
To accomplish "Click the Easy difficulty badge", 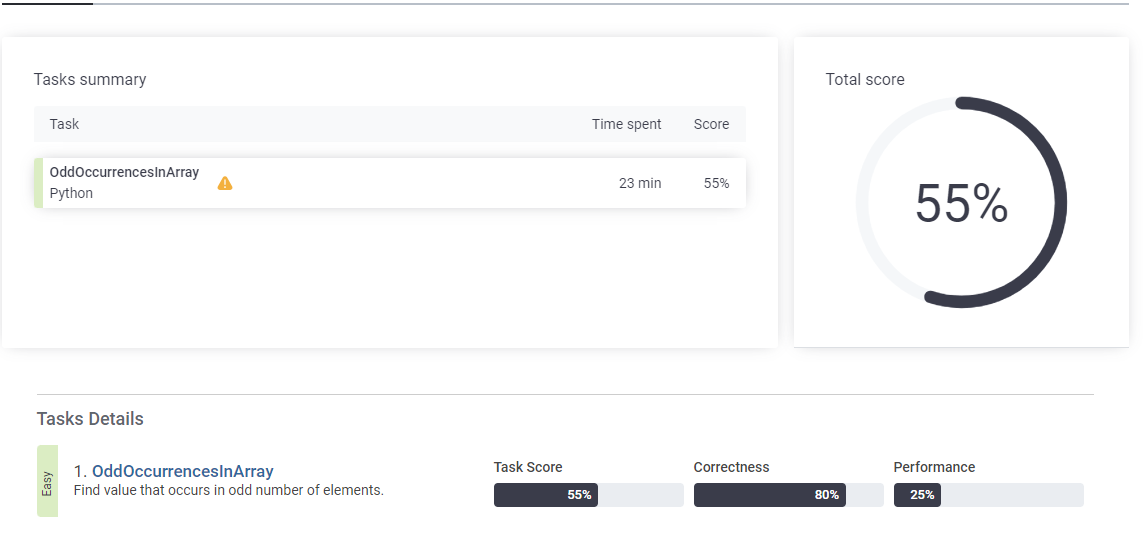I will coord(48,481).
